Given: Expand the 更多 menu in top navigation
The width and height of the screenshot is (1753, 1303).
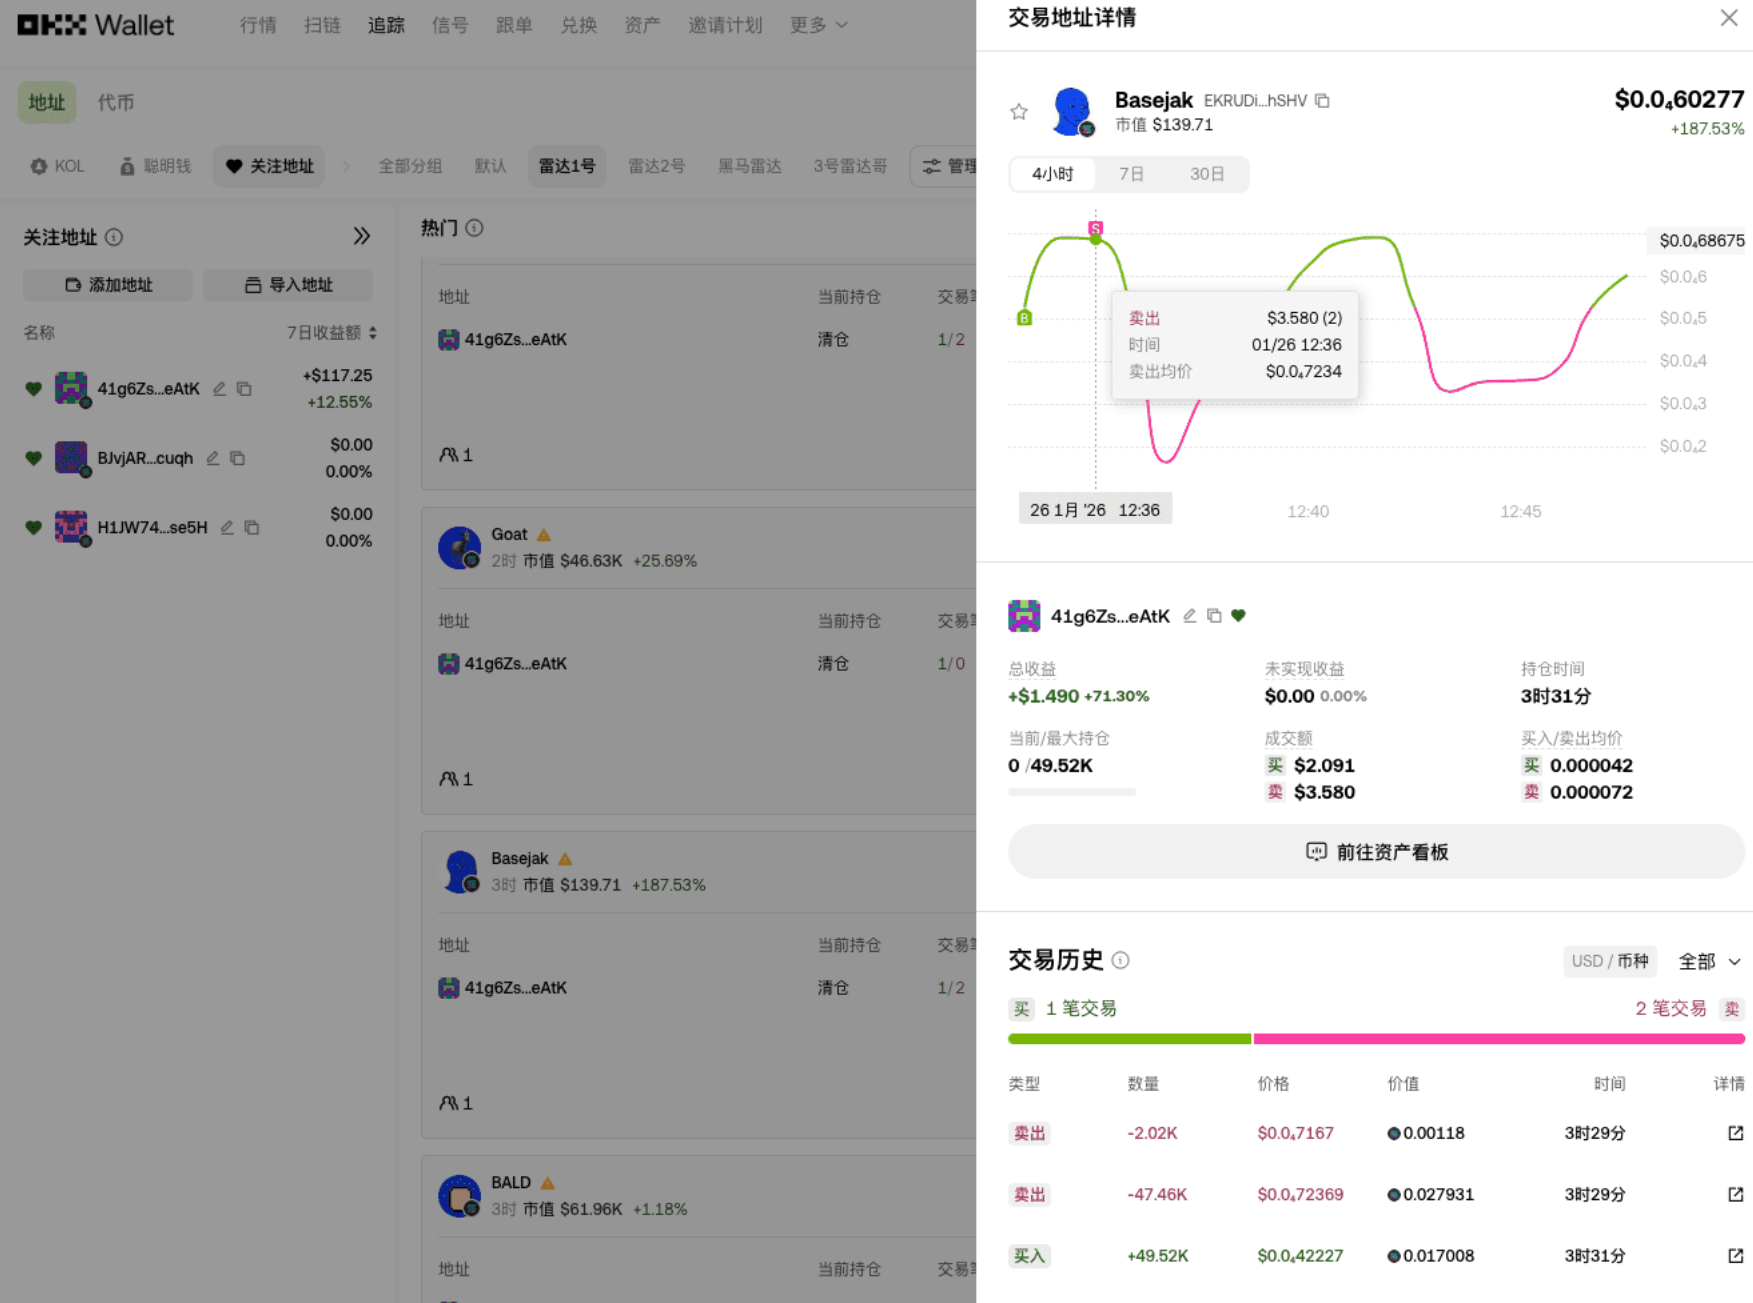Looking at the screenshot, I should (x=818, y=25).
